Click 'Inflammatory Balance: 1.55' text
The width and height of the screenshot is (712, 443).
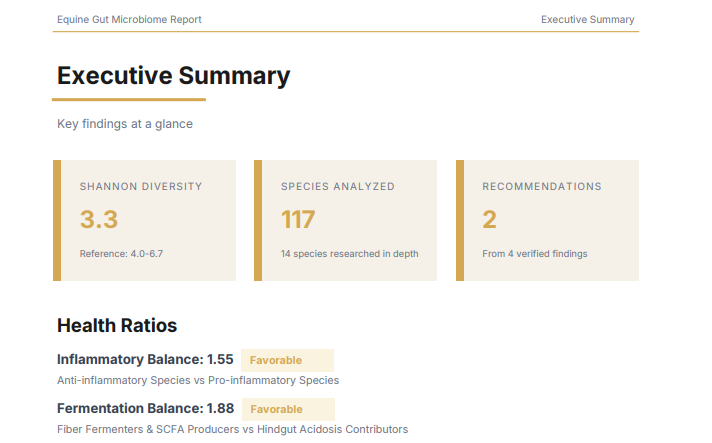pos(145,359)
